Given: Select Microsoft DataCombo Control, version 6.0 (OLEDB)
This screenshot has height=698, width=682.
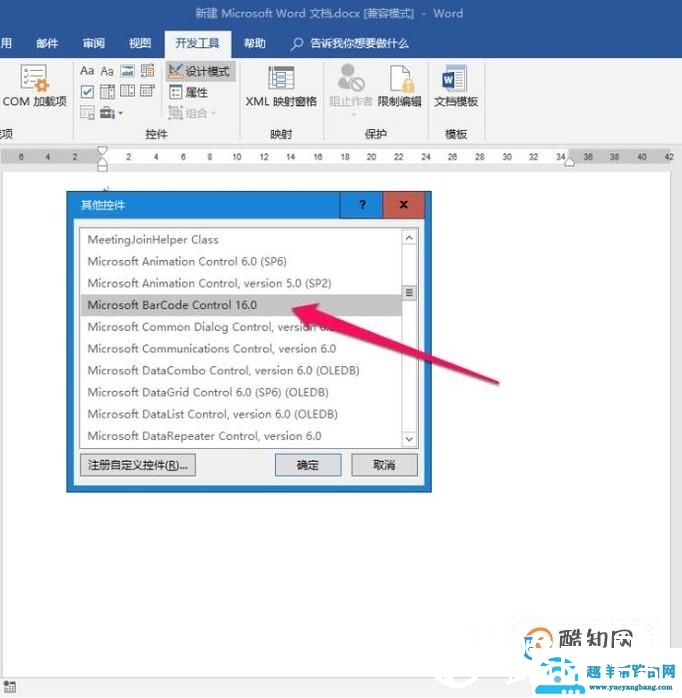Looking at the screenshot, I should point(241,370).
